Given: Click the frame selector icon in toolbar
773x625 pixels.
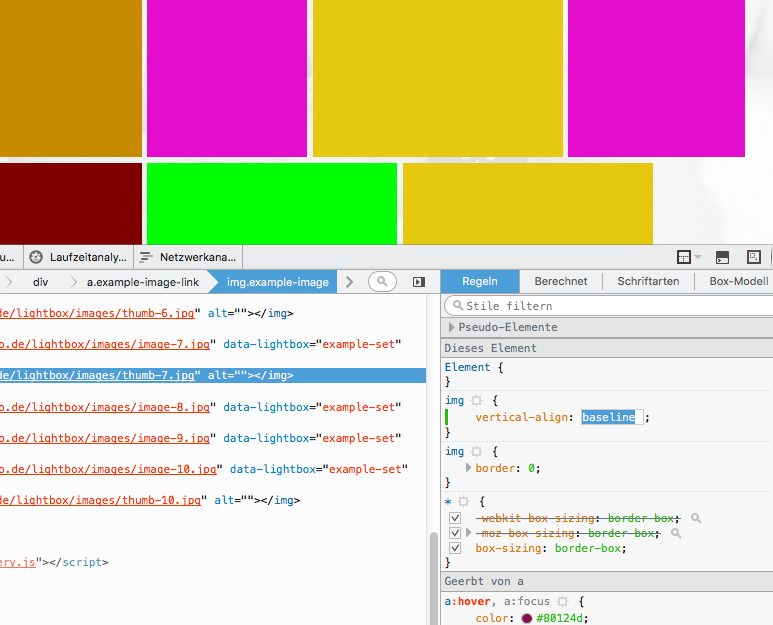Looking at the screenshot, I should pyautogui.click(x=684, y=257).
